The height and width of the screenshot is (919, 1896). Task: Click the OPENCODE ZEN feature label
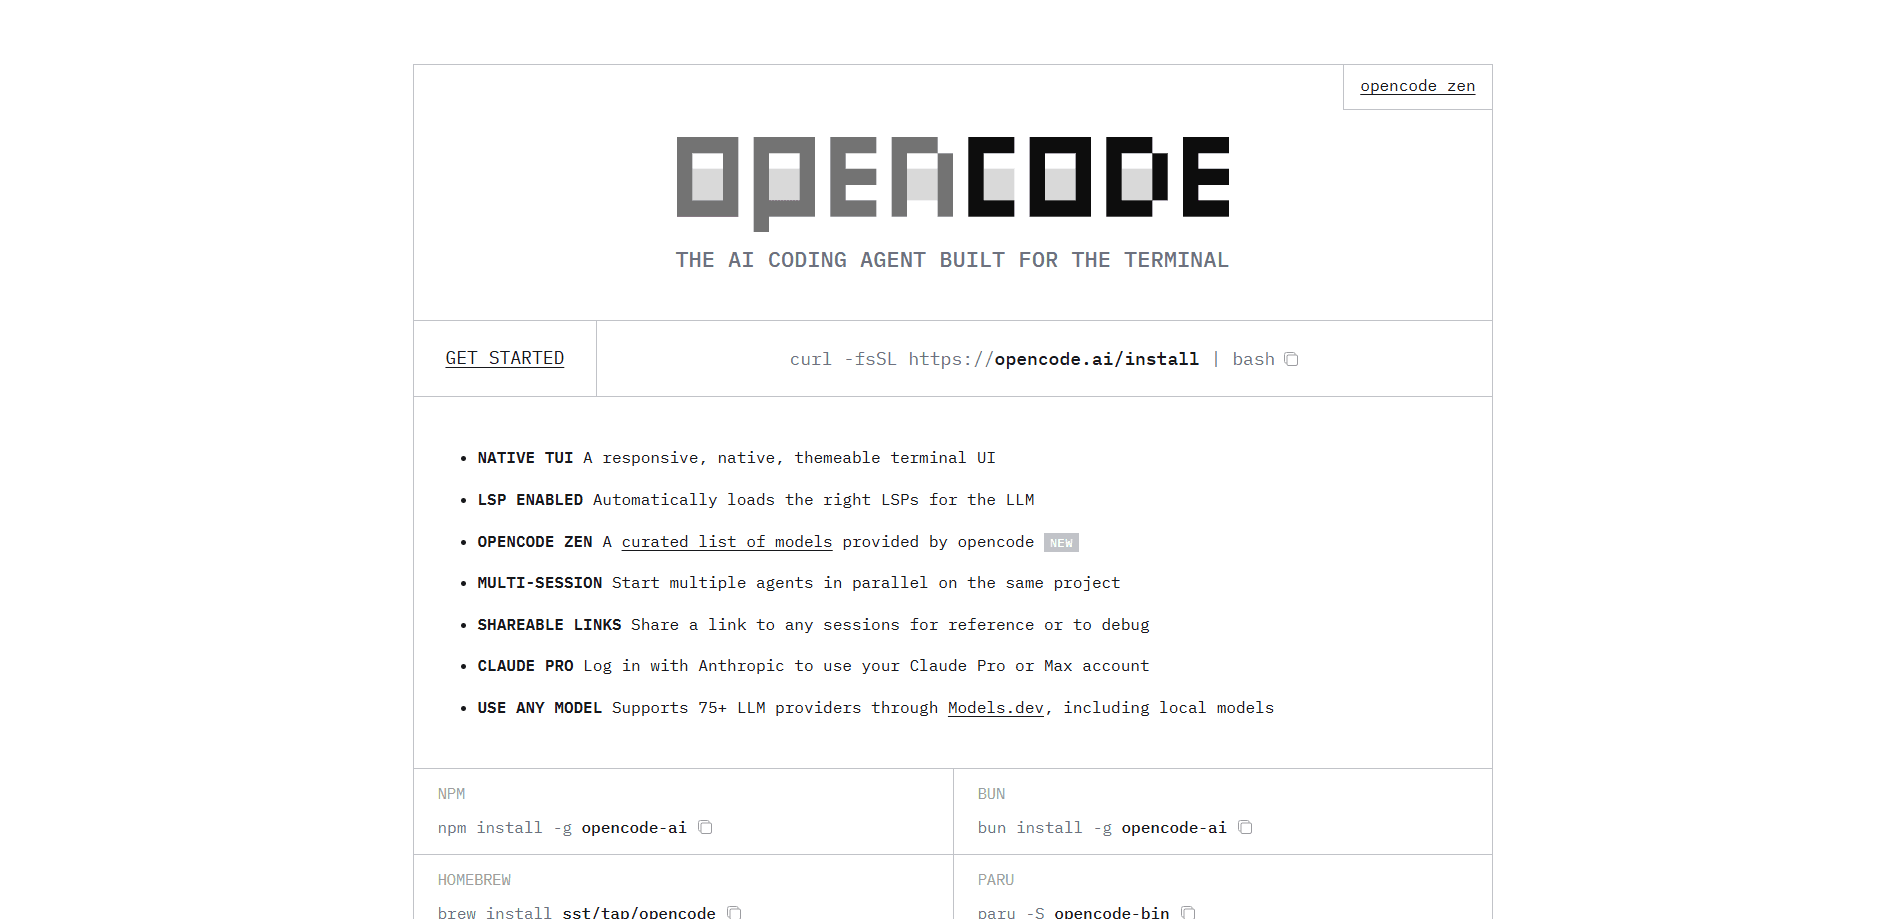535,542
